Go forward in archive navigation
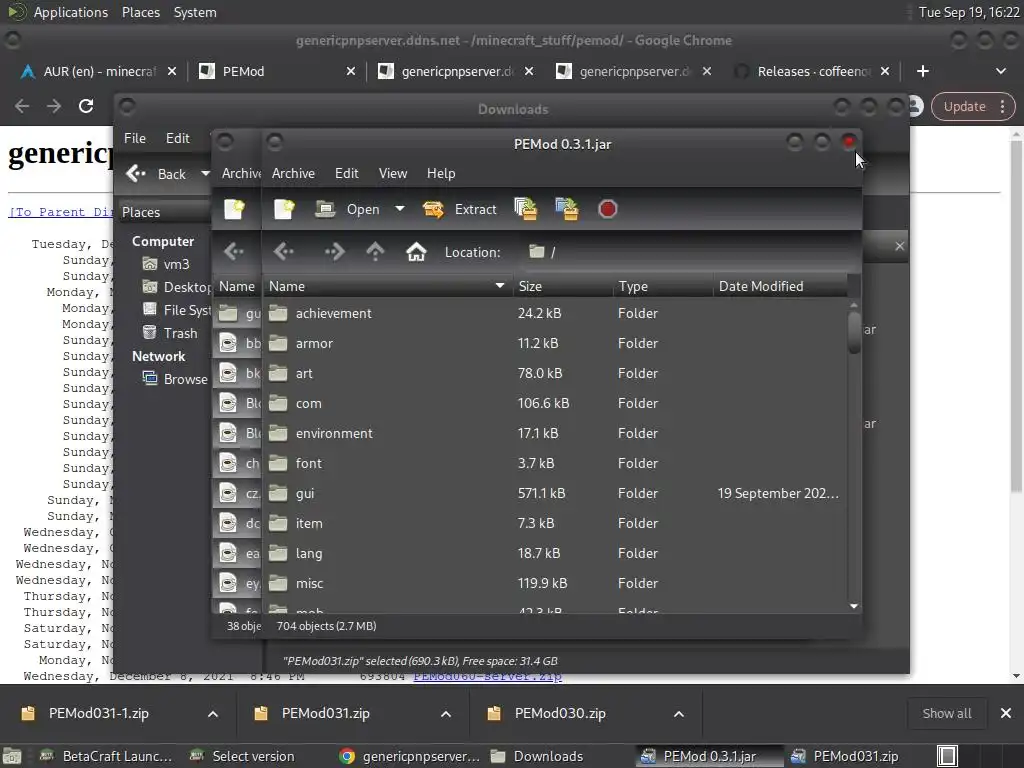 [334, 251]
